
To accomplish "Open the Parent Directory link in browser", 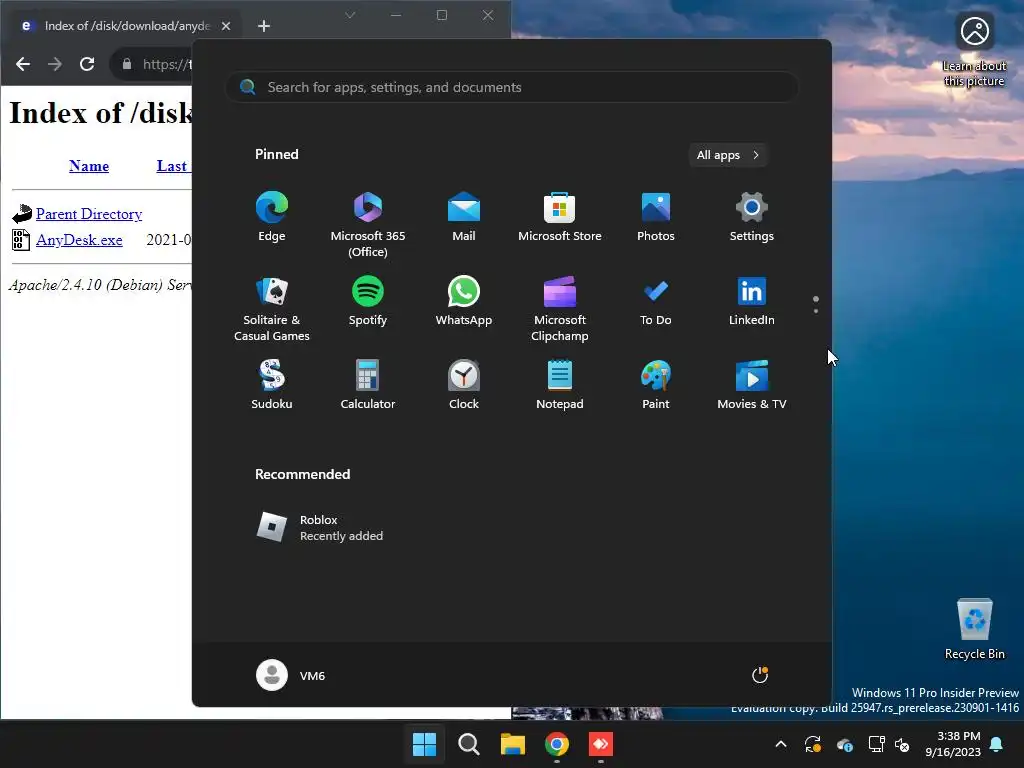I will tap(89, 214).
